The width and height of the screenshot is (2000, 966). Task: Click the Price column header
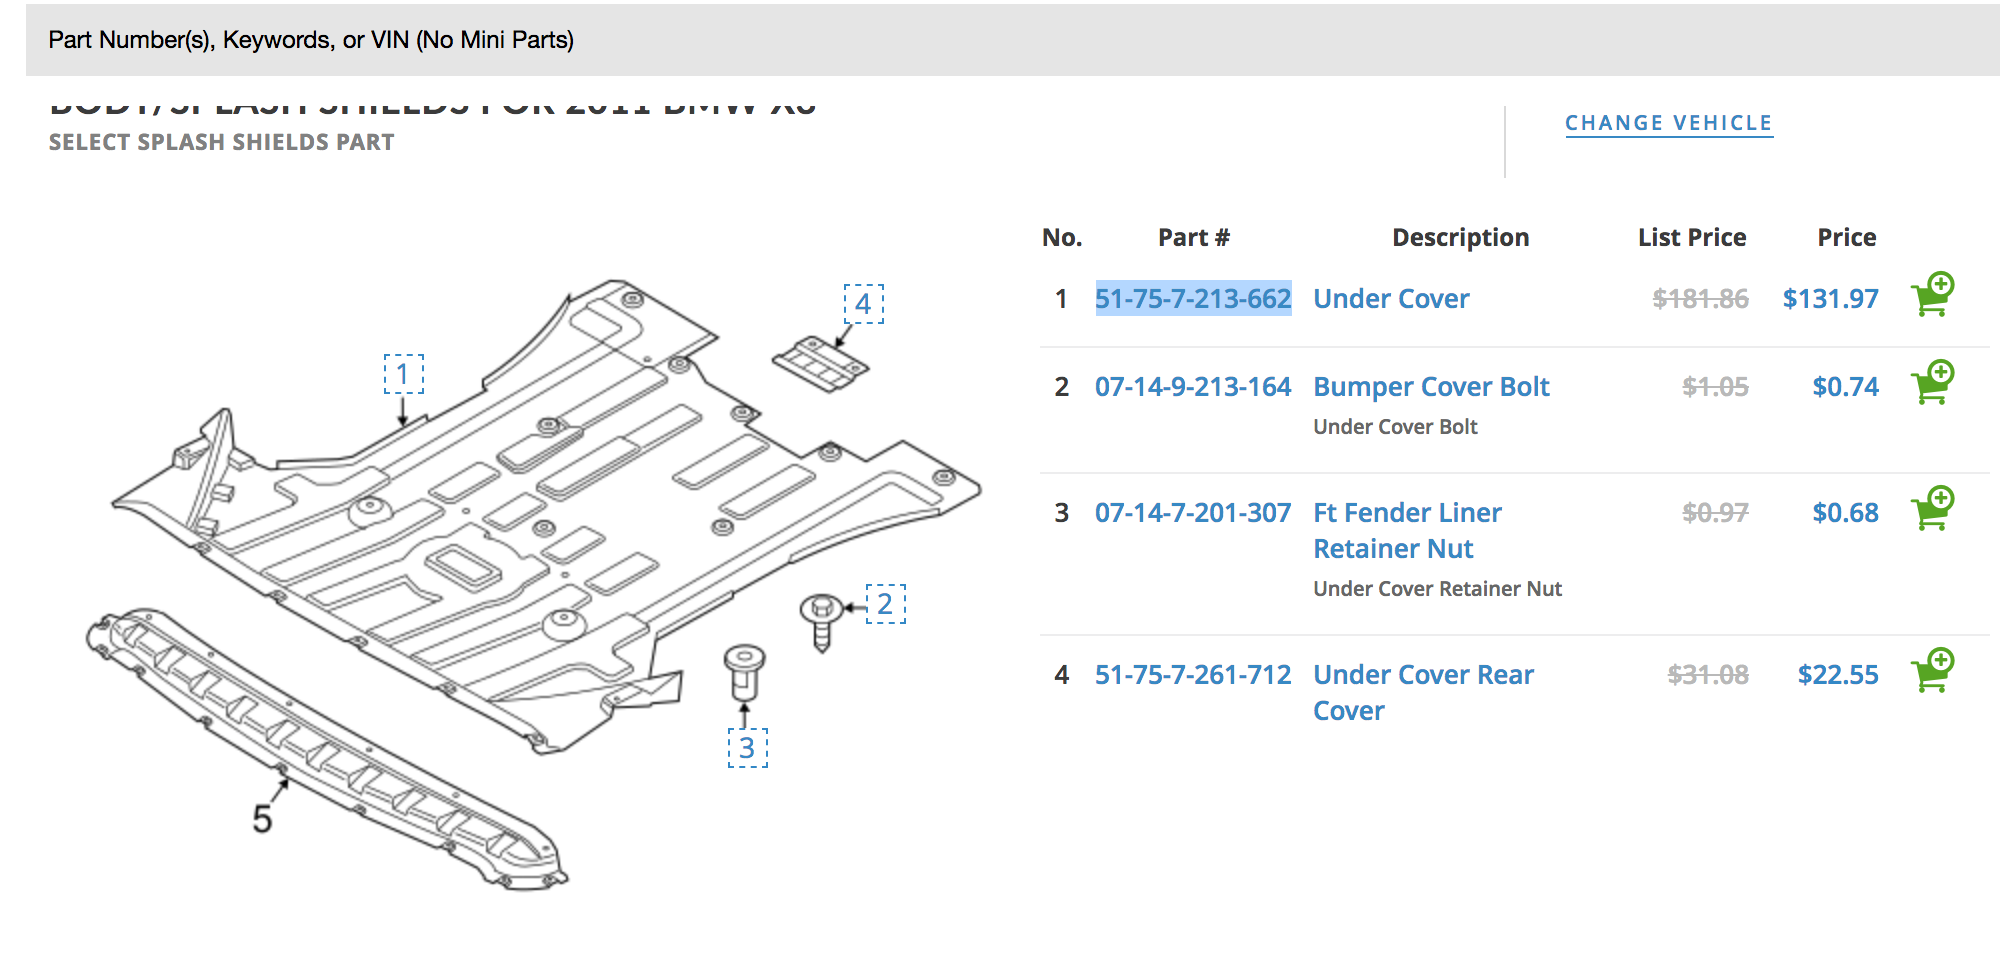(1846, 237)
